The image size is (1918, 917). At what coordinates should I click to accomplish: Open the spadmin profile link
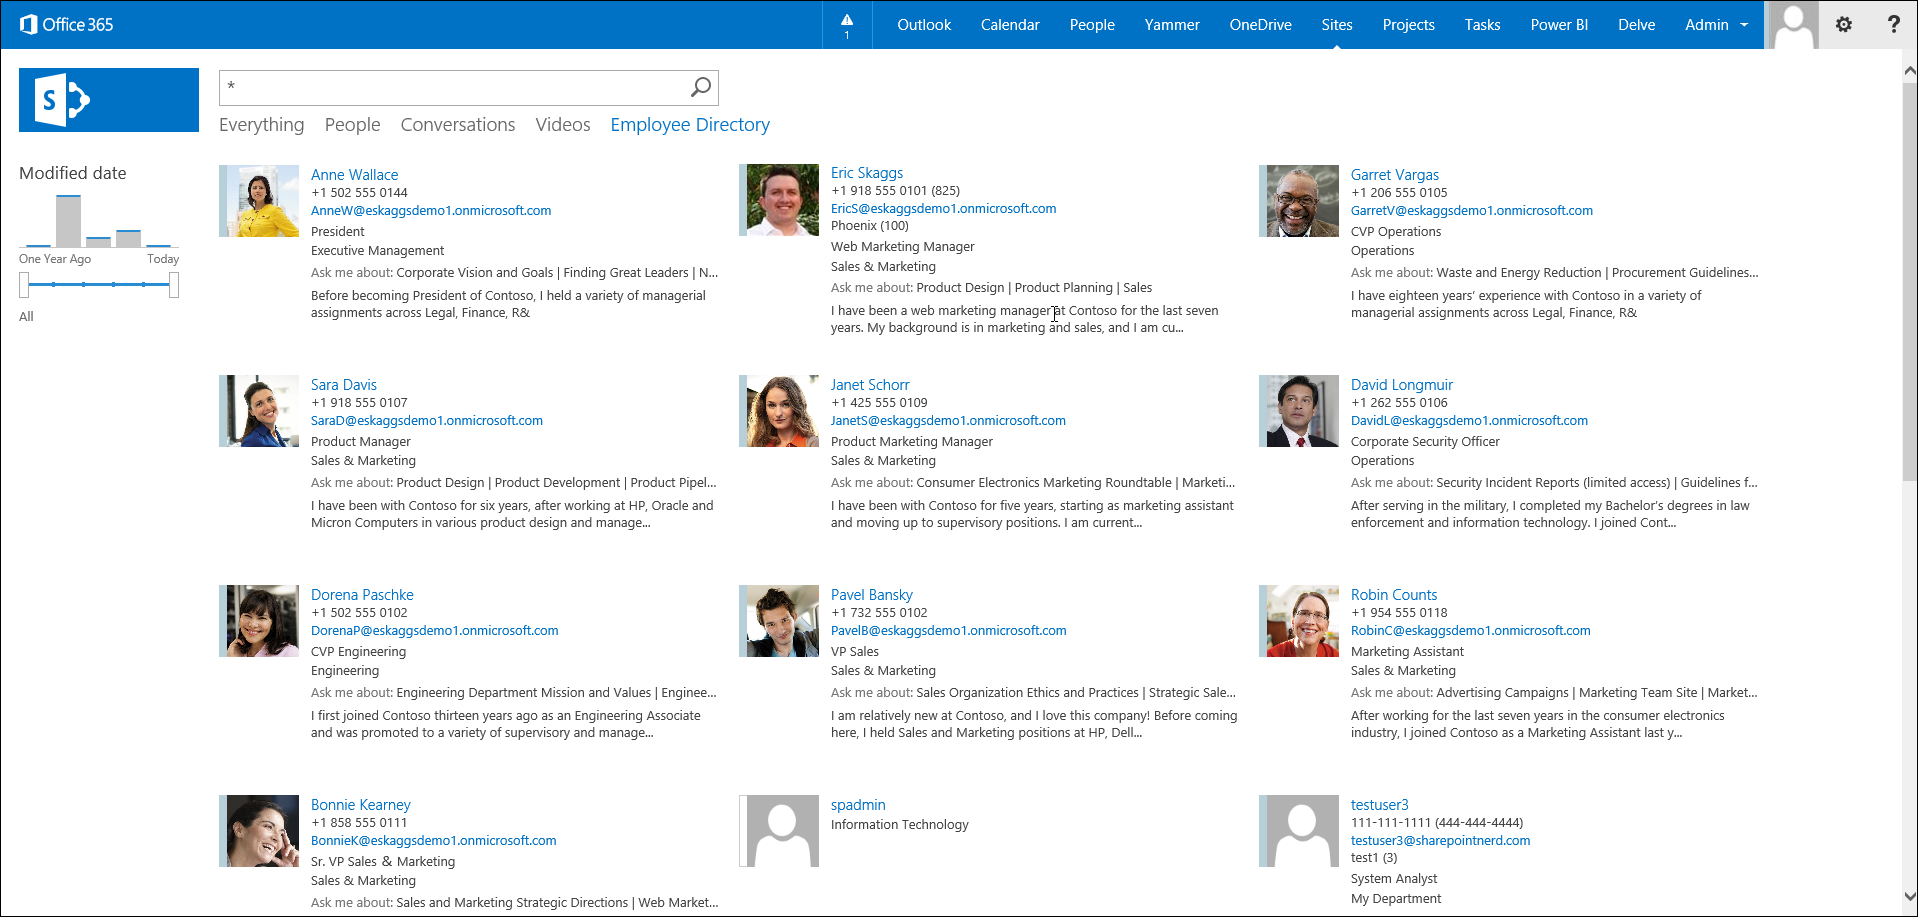point(858,804)
